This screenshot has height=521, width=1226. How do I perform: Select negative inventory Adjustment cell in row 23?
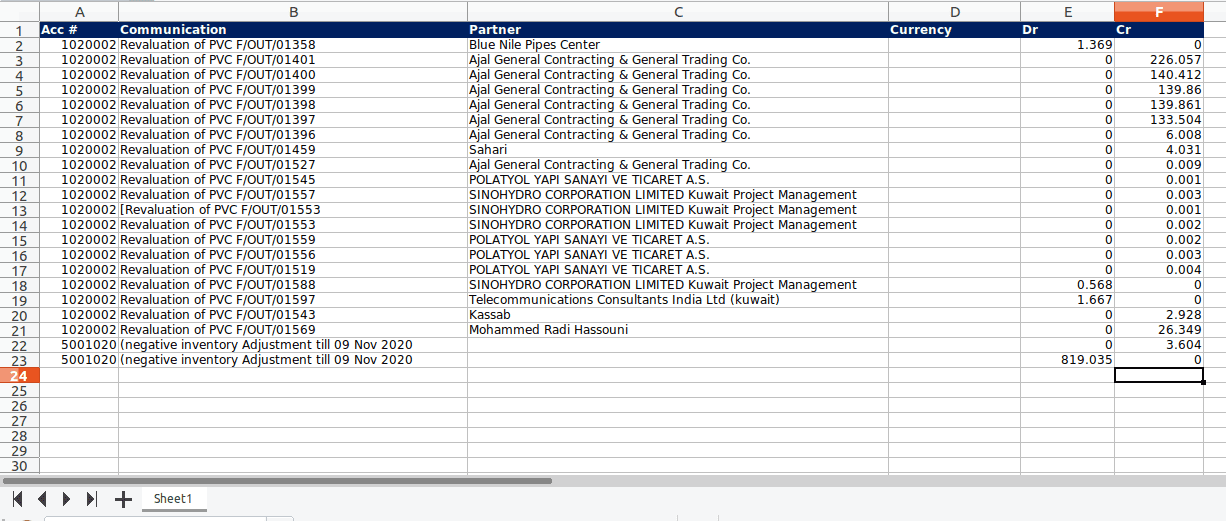(x=293, y=360)
